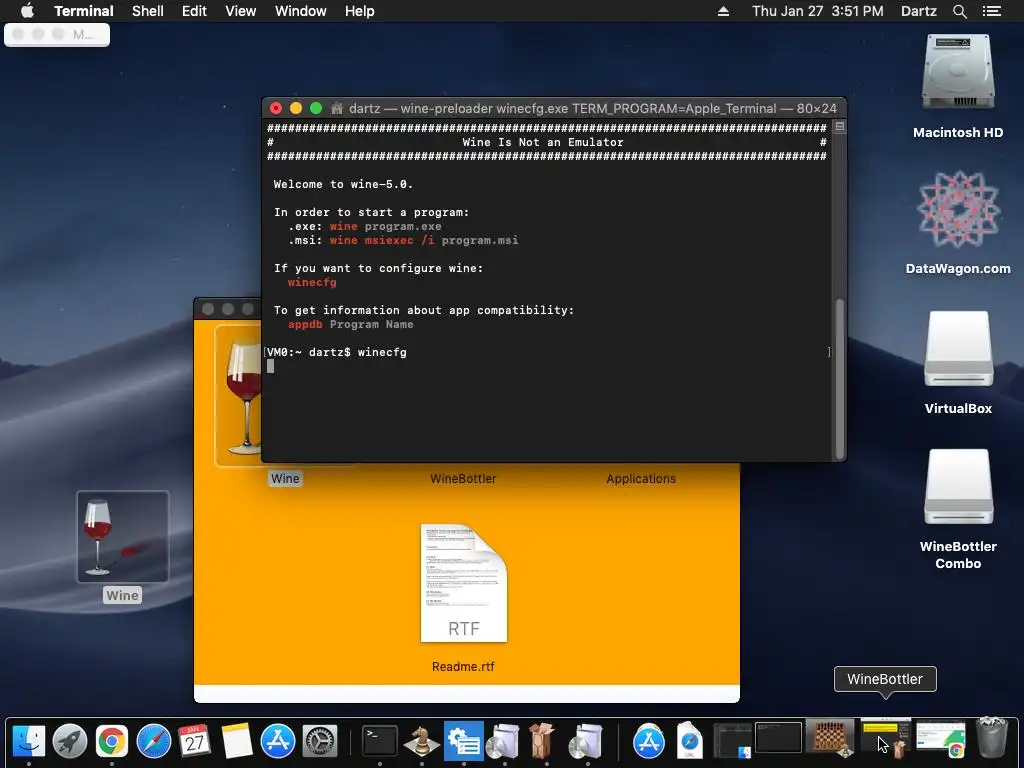Open the Shell menu
The height and width of the screenshot is (768, 1024).
(x=148, y=11)
